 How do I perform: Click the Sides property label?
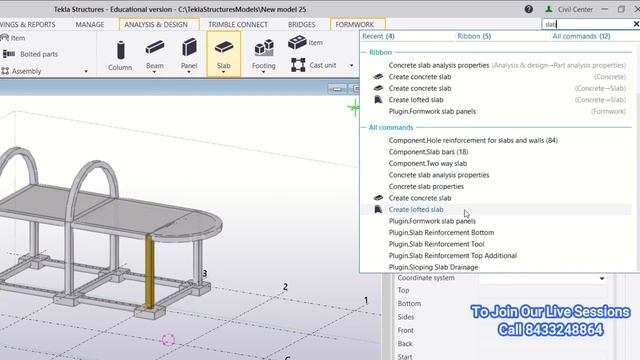coord(406,317)
